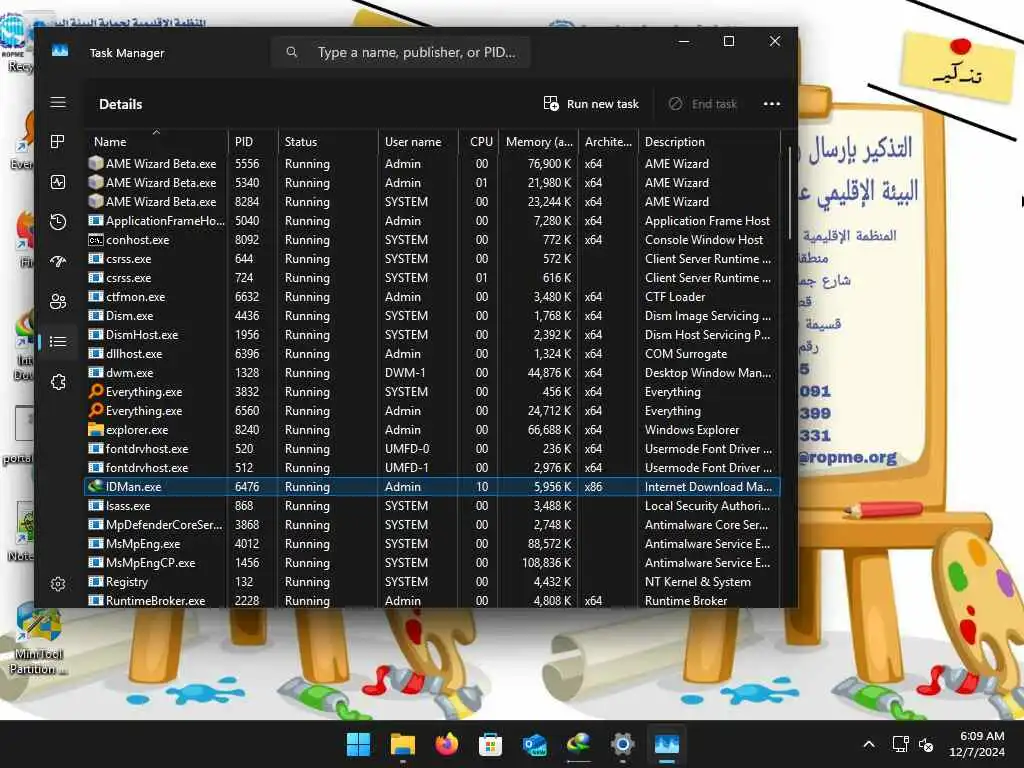Open Settings from the taskbar
Viewport: 1024px width, 768px height.
click(622, 744)
